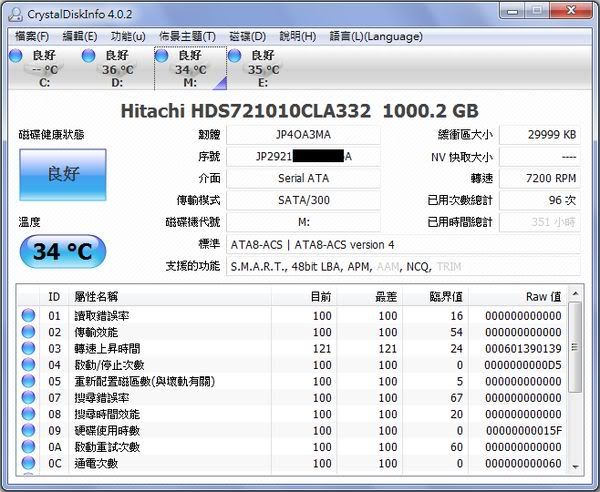Click the S.M.A.R.T. supported features field

click(x=403, y=266)
